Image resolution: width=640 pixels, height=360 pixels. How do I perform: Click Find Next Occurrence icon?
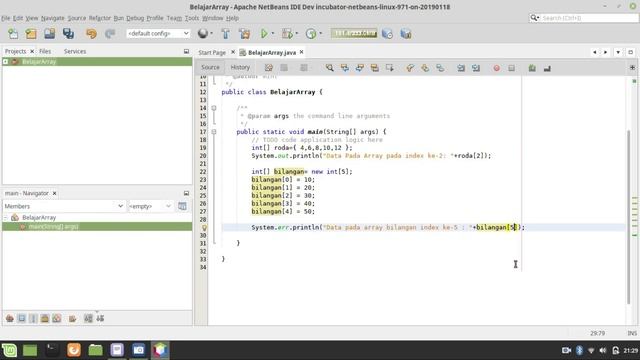pyautogui.click(x=360, y=68)
